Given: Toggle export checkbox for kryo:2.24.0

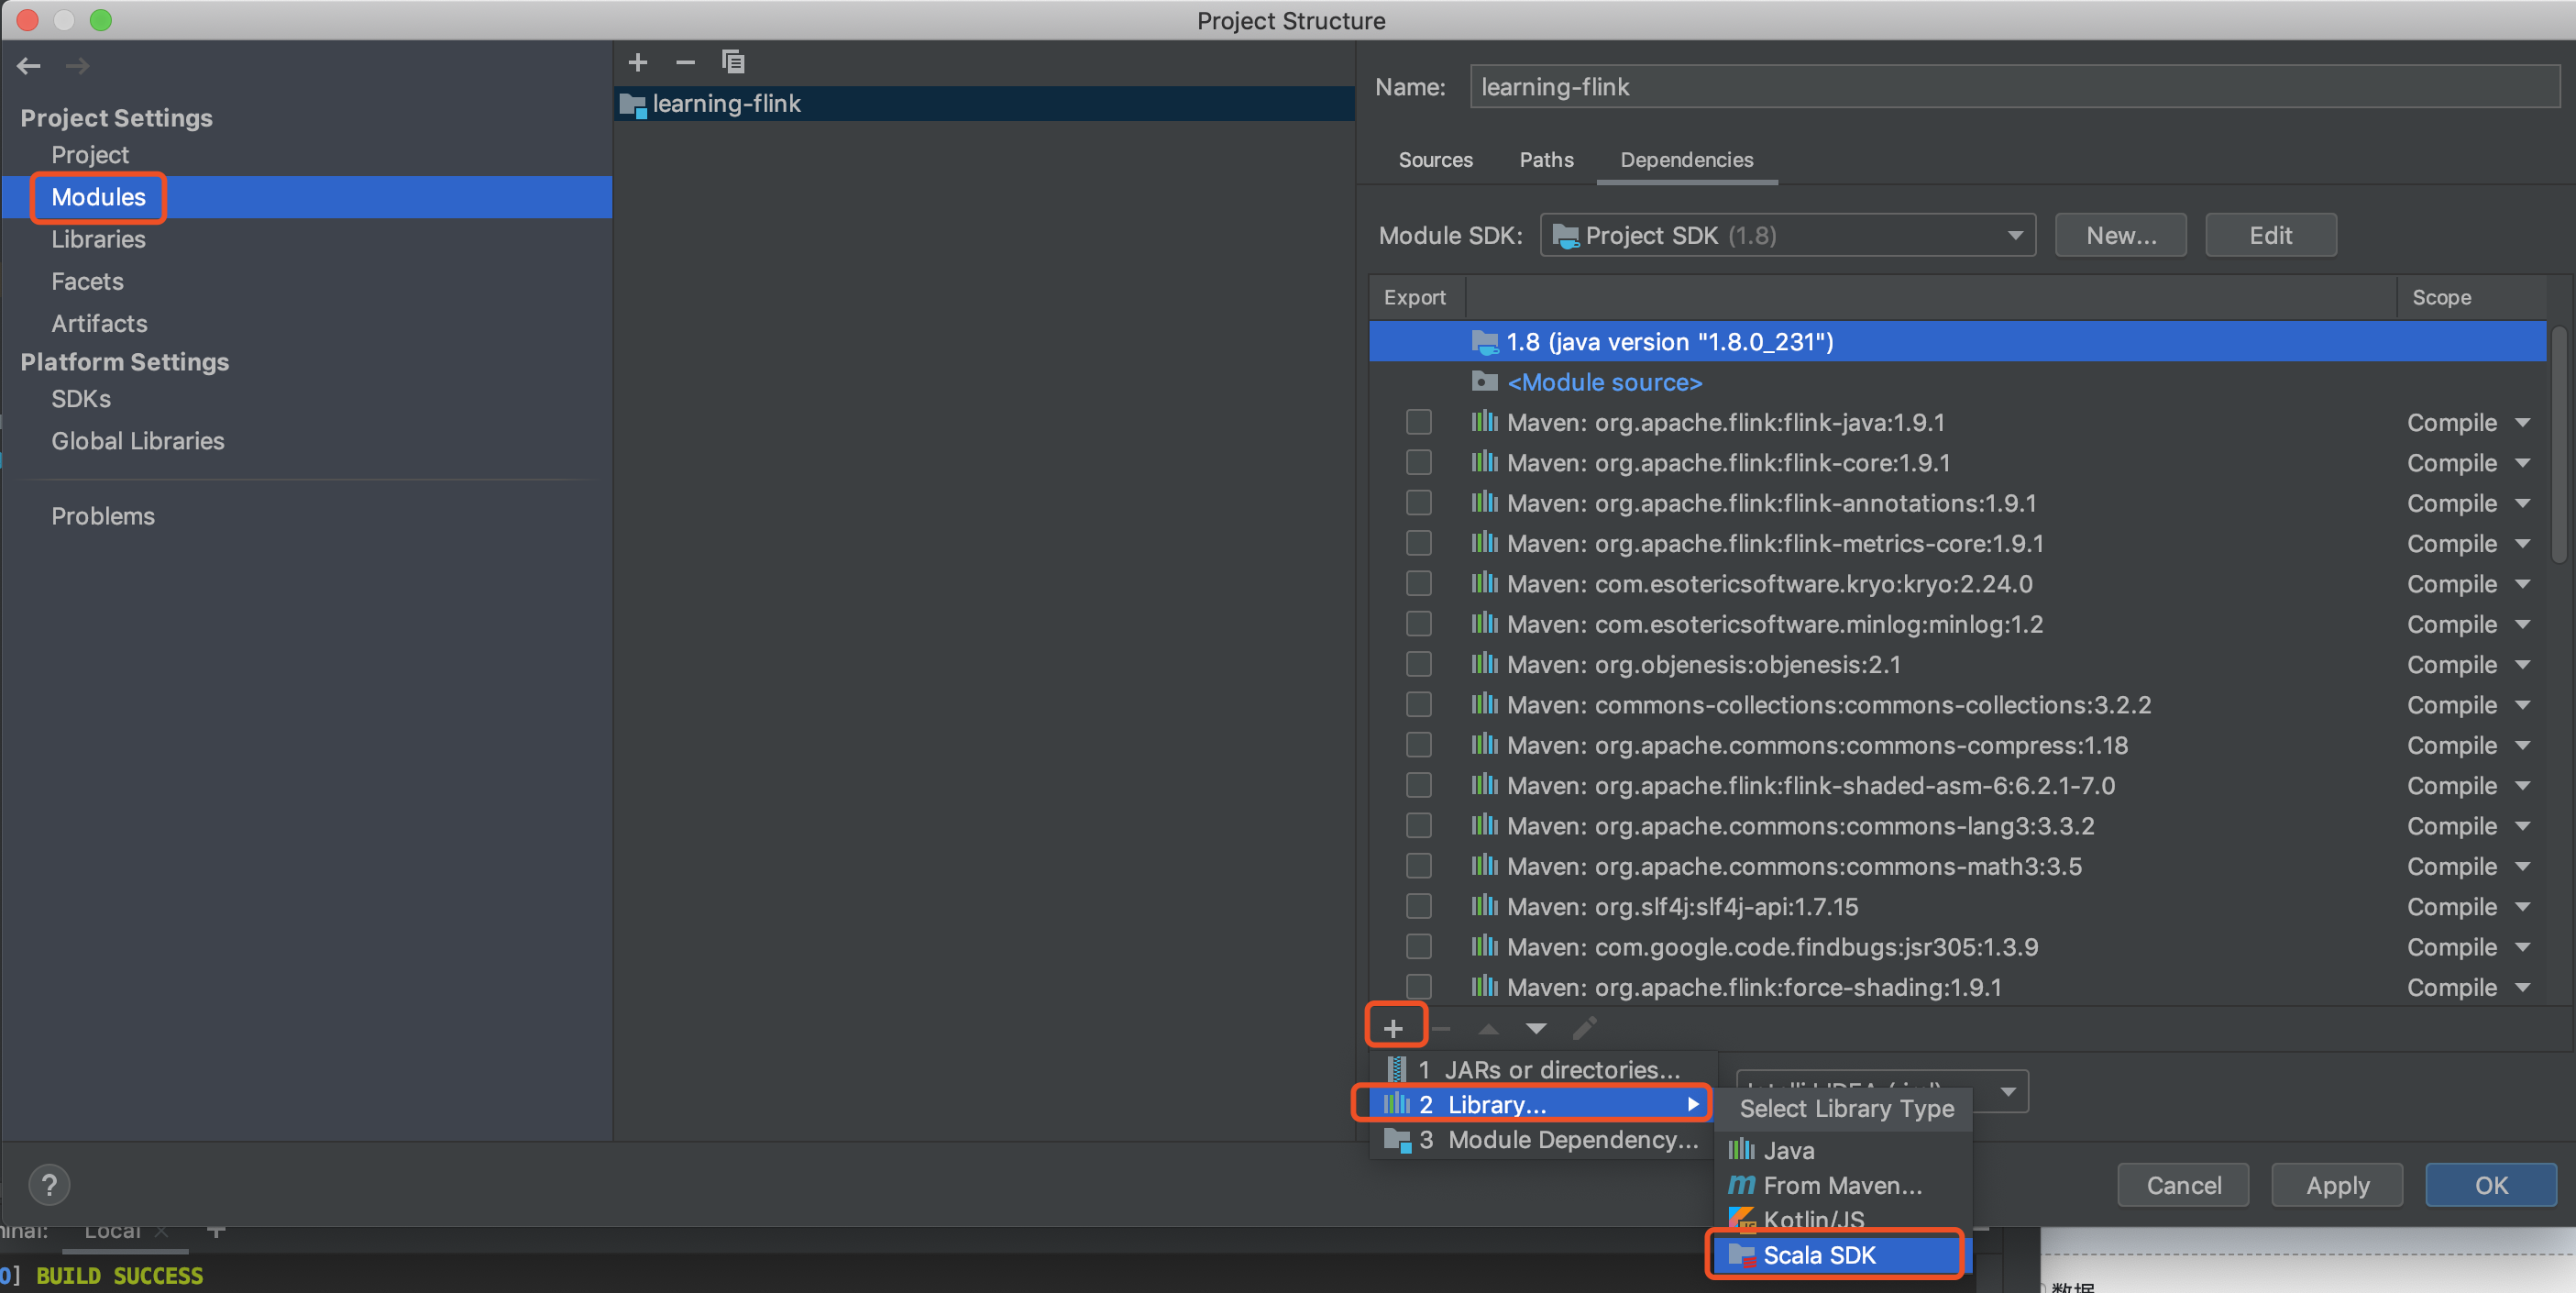Looking at the screenshot, I should coord(1418,584).
